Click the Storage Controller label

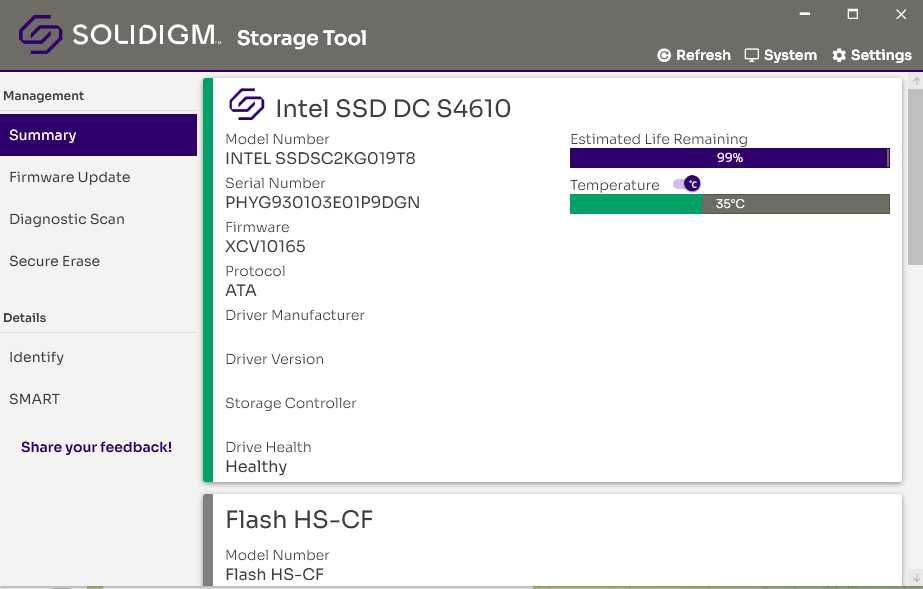pos(291,403)
